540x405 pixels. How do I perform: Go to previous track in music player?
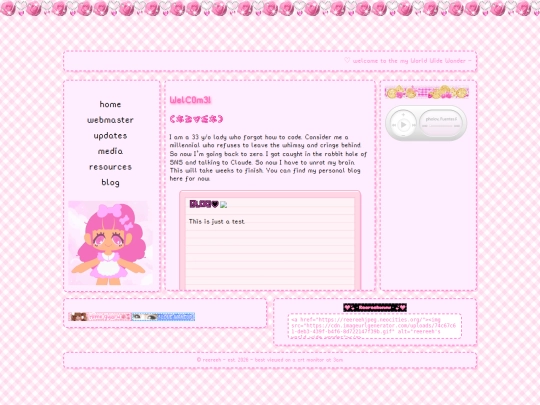(394, 125)
